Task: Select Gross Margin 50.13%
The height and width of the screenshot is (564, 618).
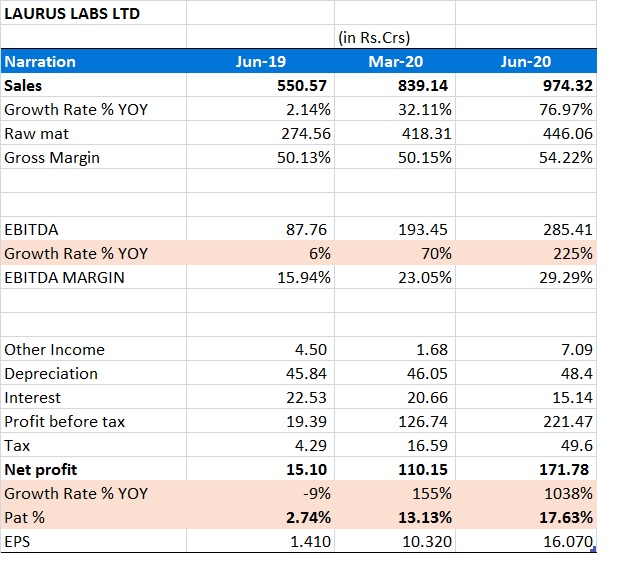Action: point(261,158)
